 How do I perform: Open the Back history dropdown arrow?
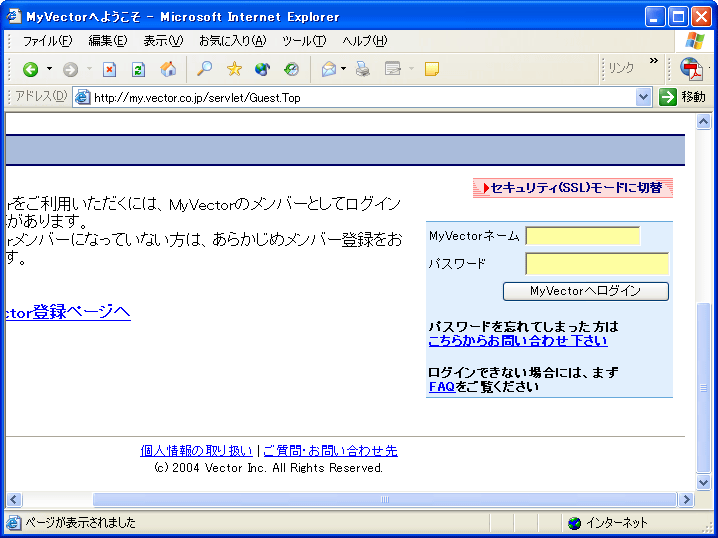click(49, 69)
